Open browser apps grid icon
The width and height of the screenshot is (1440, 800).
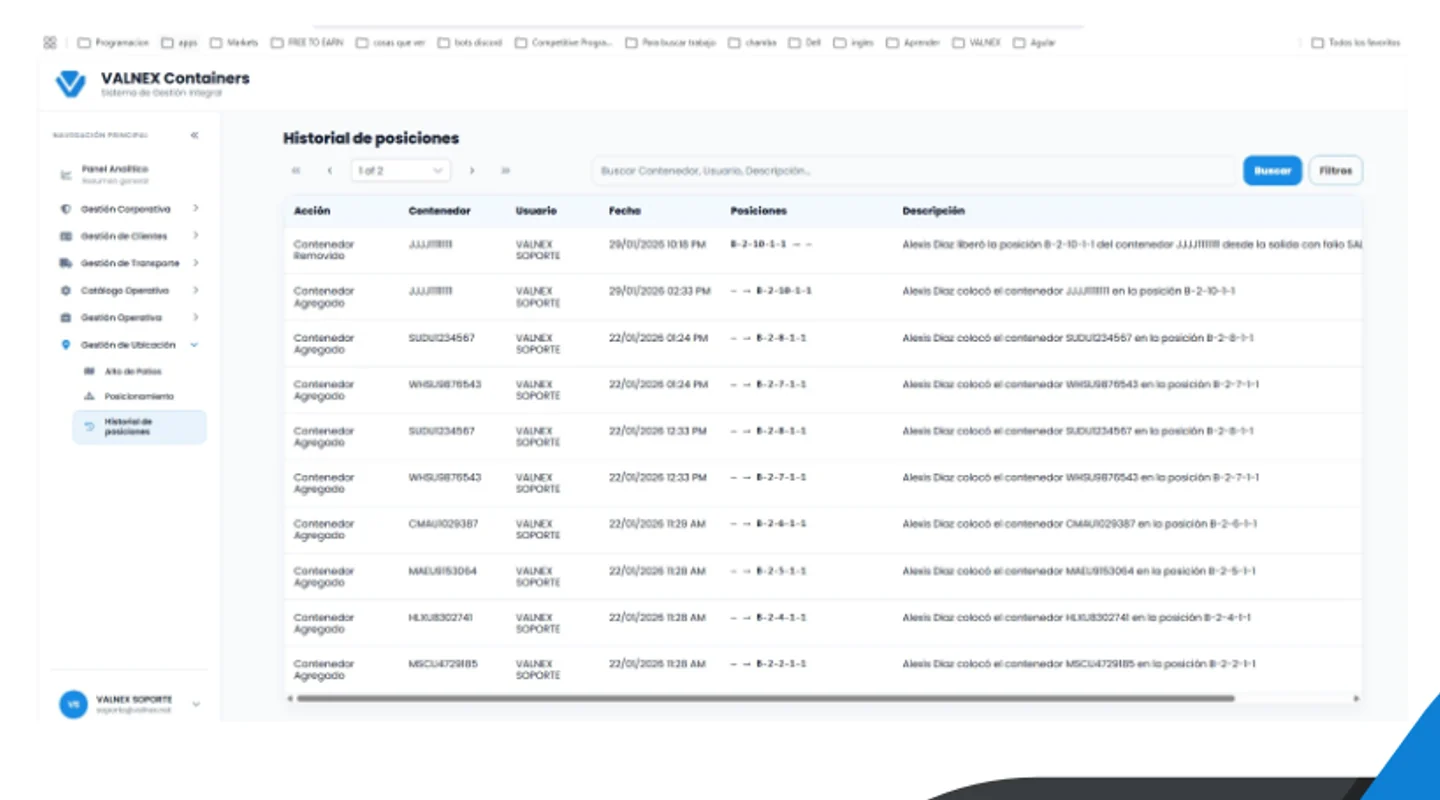tap(50, 43)
